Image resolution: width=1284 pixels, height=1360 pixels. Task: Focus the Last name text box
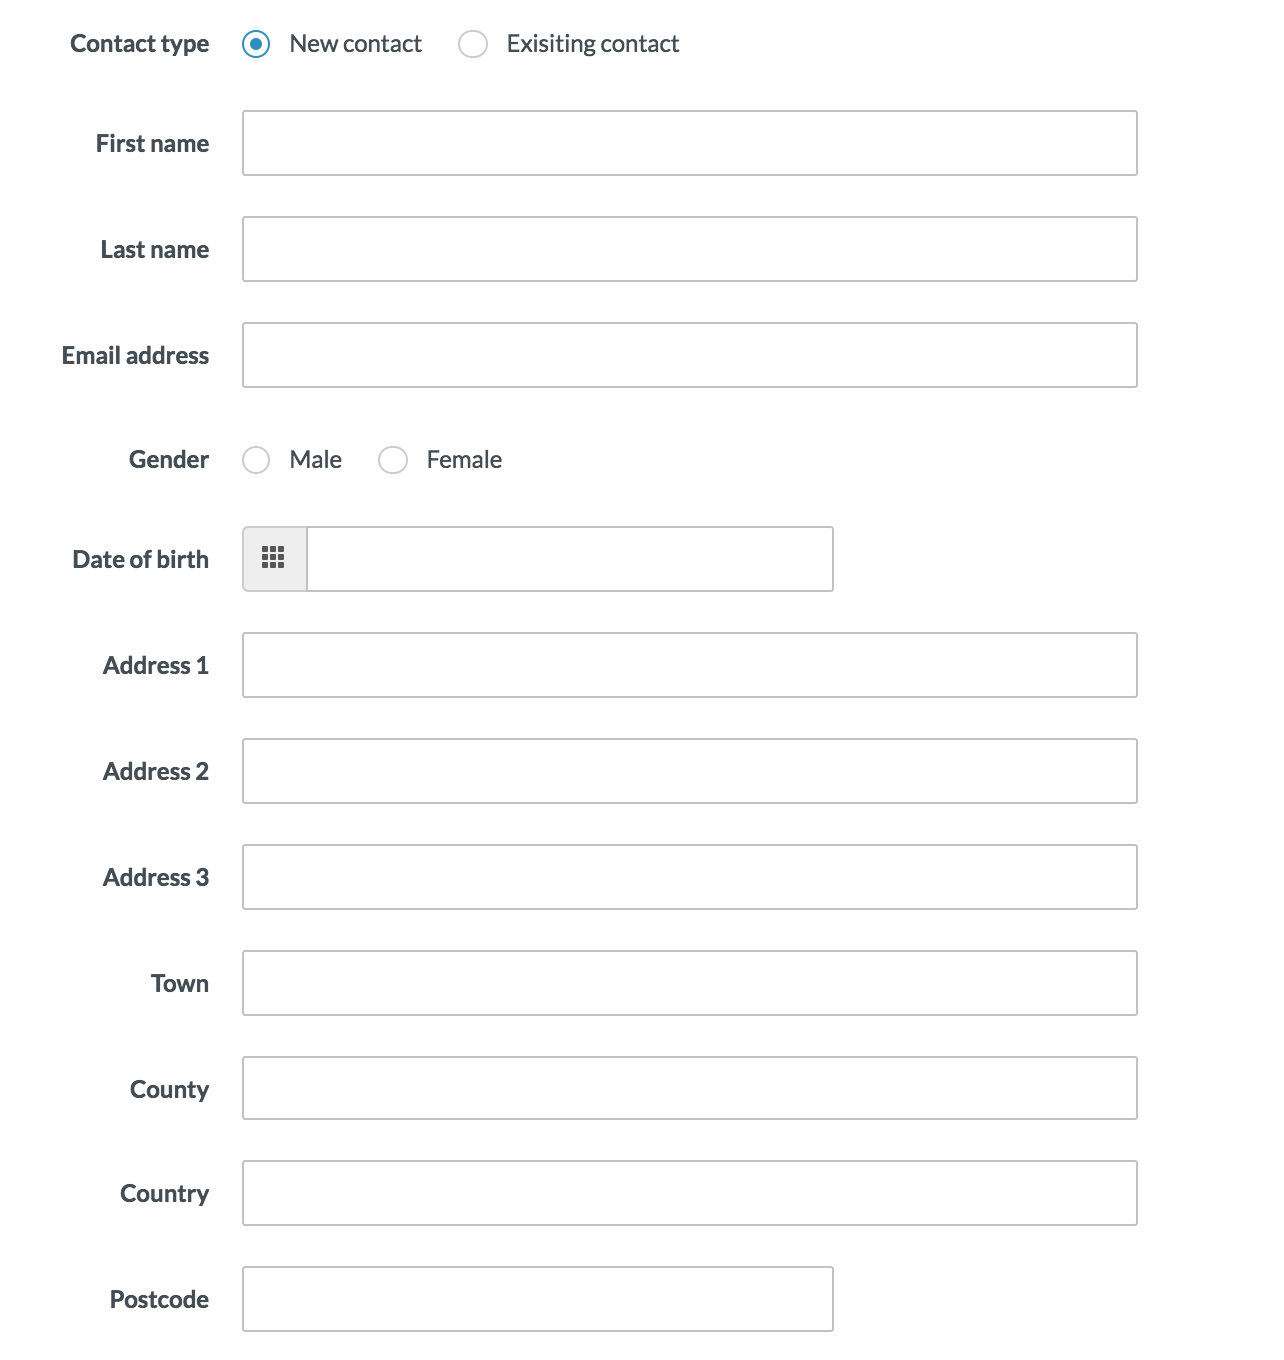click(x=689, y=249)
